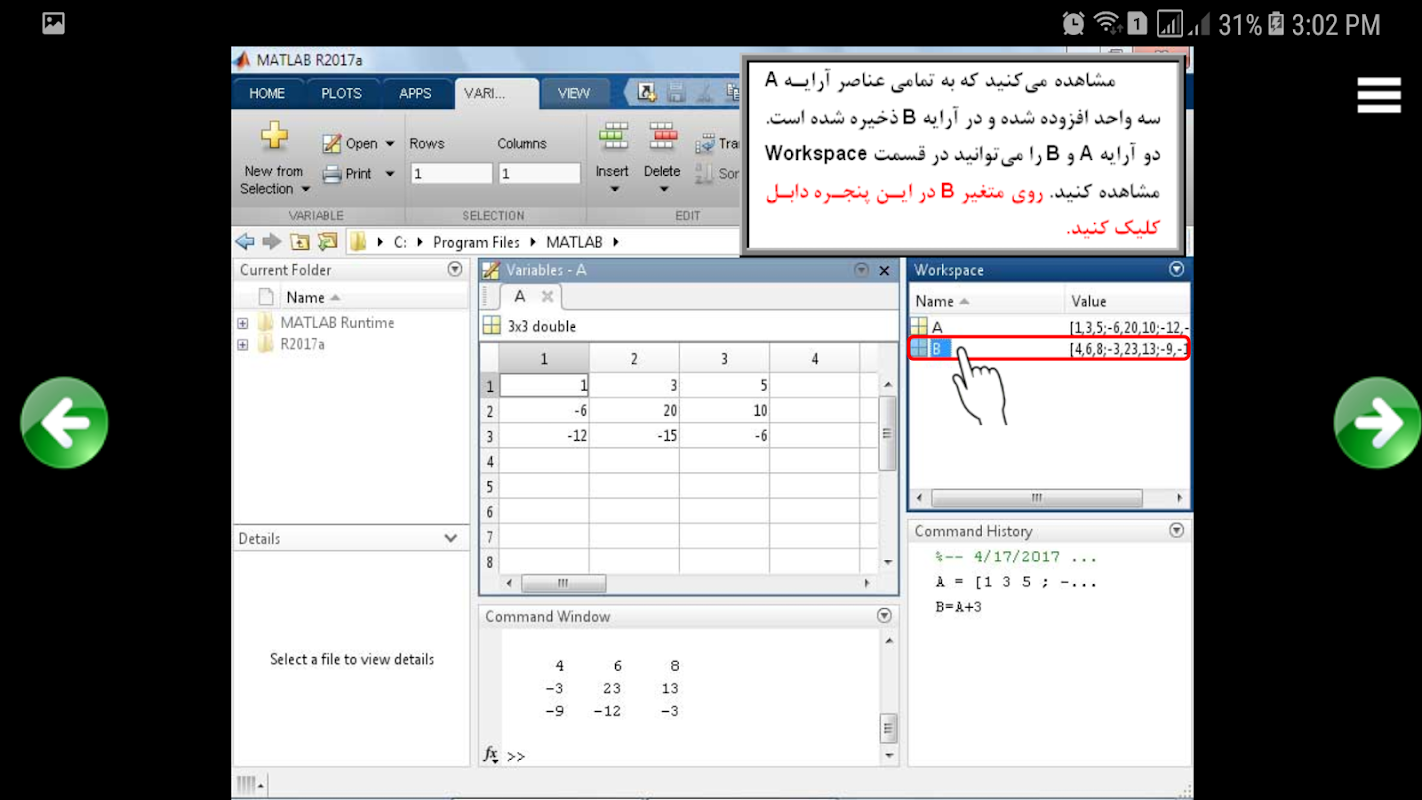Click the Open variable pencil icon

point(332,144)
